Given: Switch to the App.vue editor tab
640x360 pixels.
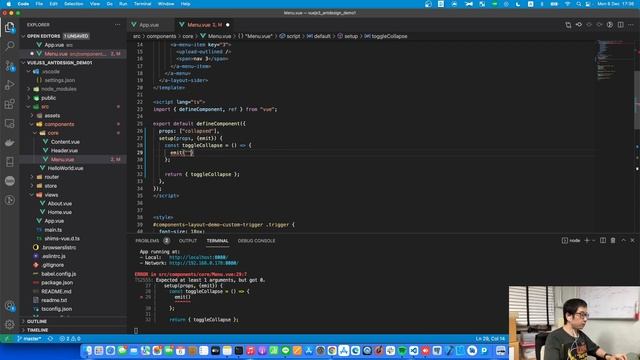Looking at the screenshot, I should point(150,25).
